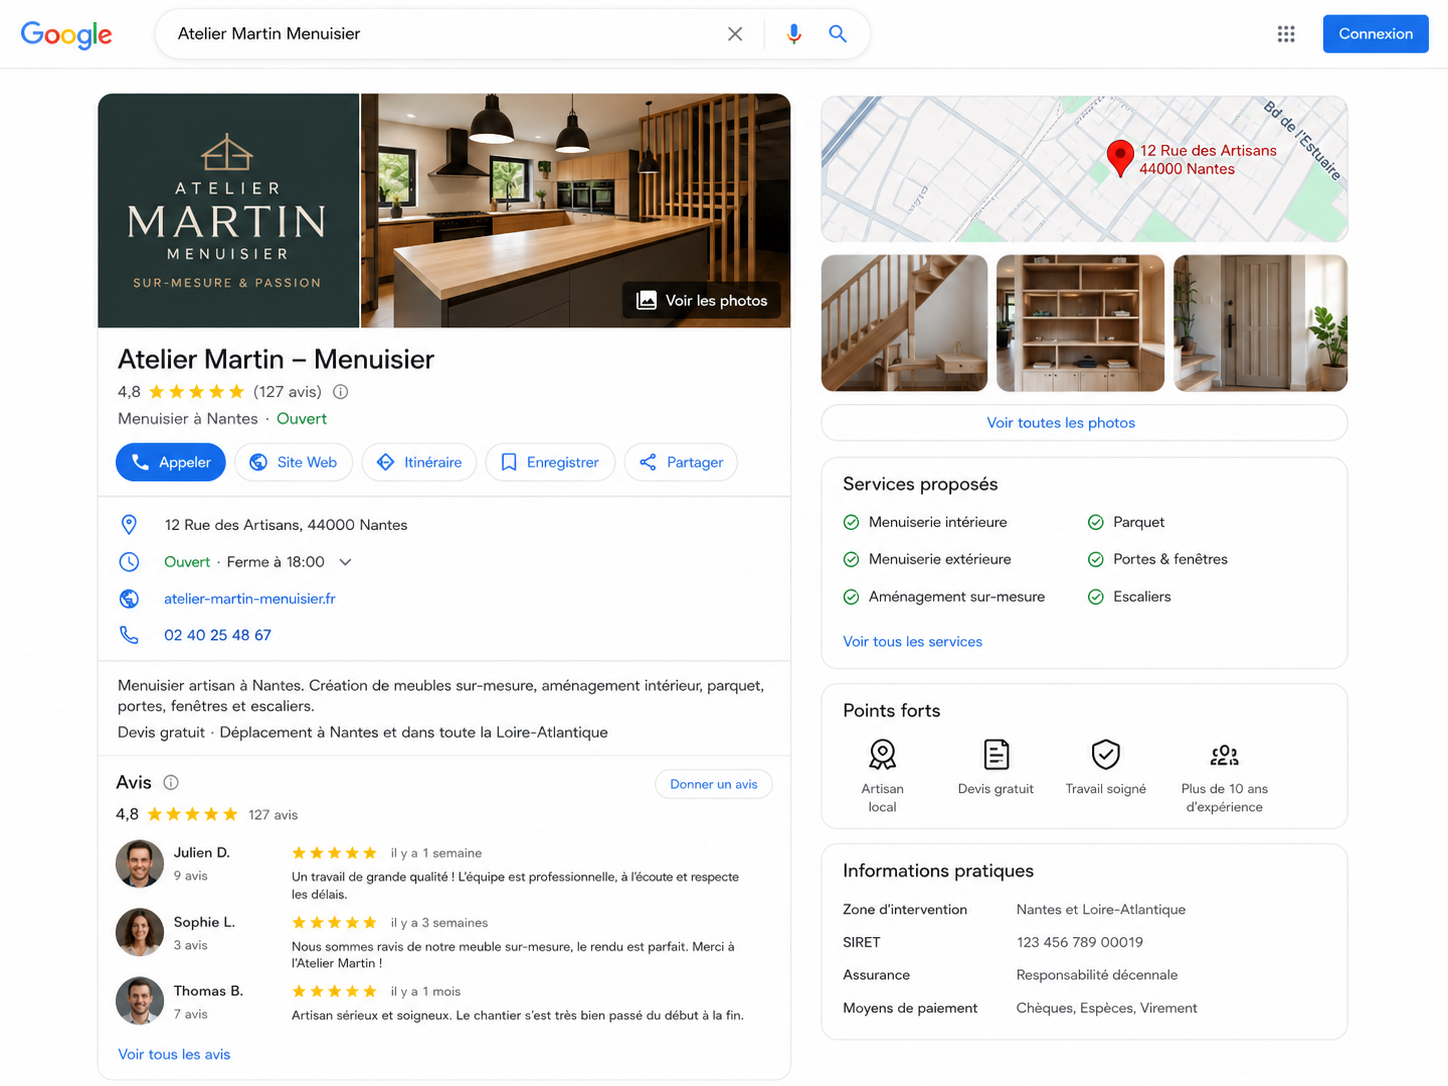The image size is (1448, 1086).
Task: Click the info icon beside 127 avis rating
Action: point(341,392)
